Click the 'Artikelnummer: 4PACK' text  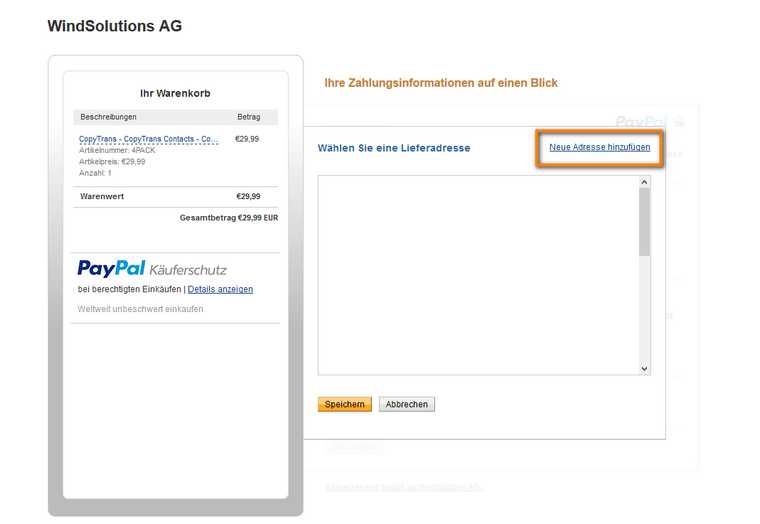[117, 150]
